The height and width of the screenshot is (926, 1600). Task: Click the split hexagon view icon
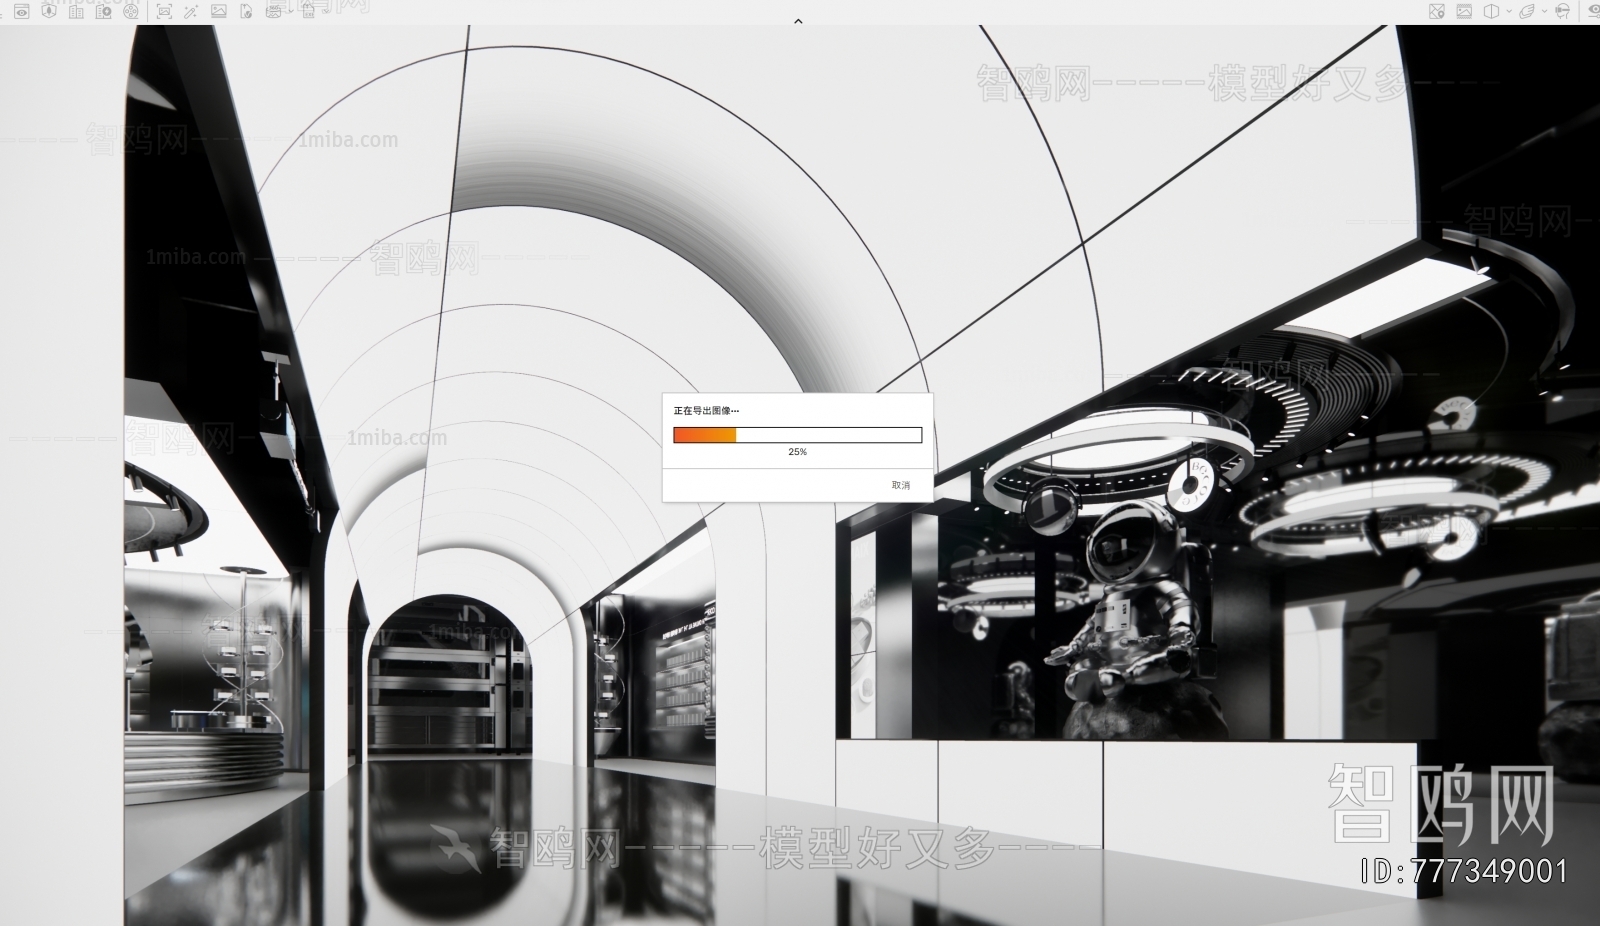(x=1491, y=11)
